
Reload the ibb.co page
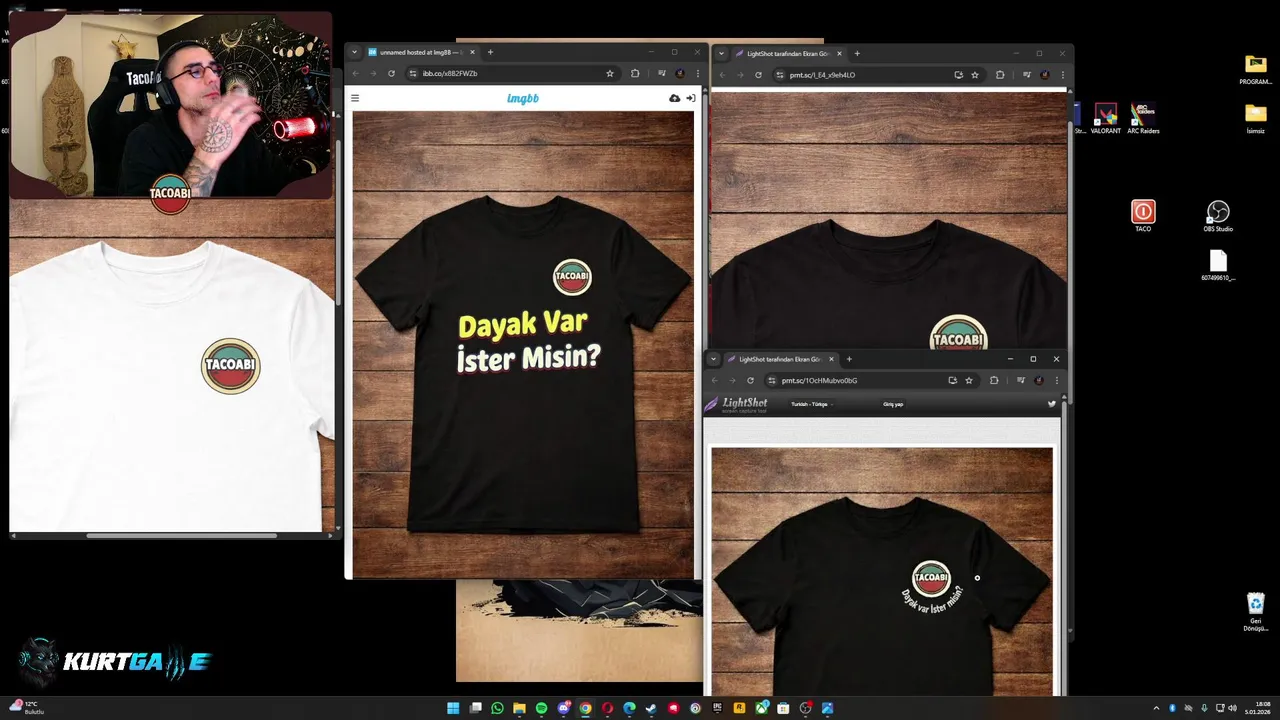tap(391, 73)
